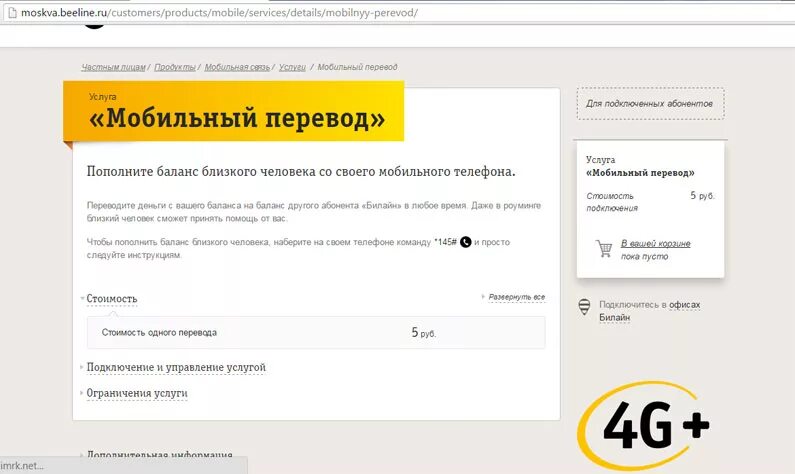This screenshot has width=795, height=474.
Task: Click the 'imrk.net...' status bar text
Action: [x=22, y=465]
